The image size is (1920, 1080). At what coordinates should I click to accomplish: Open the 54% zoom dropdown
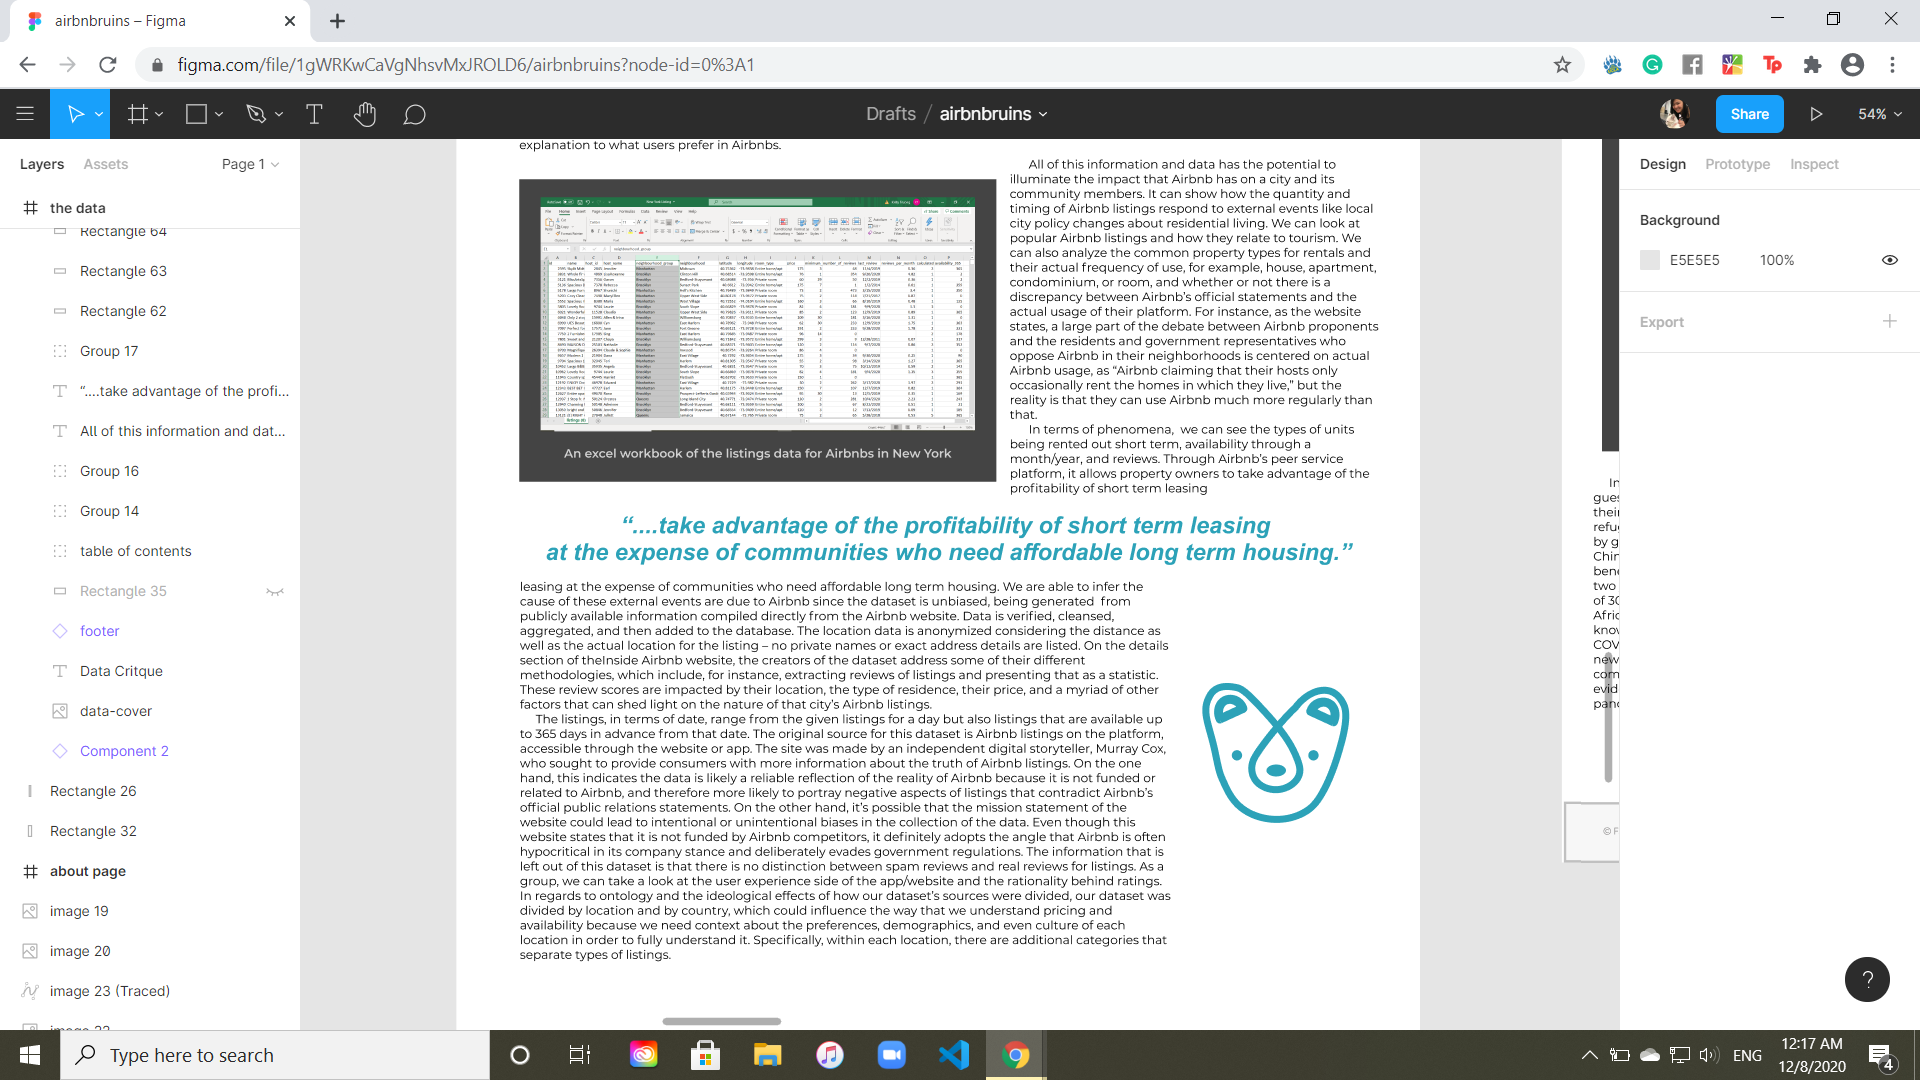pos(1880,114)
